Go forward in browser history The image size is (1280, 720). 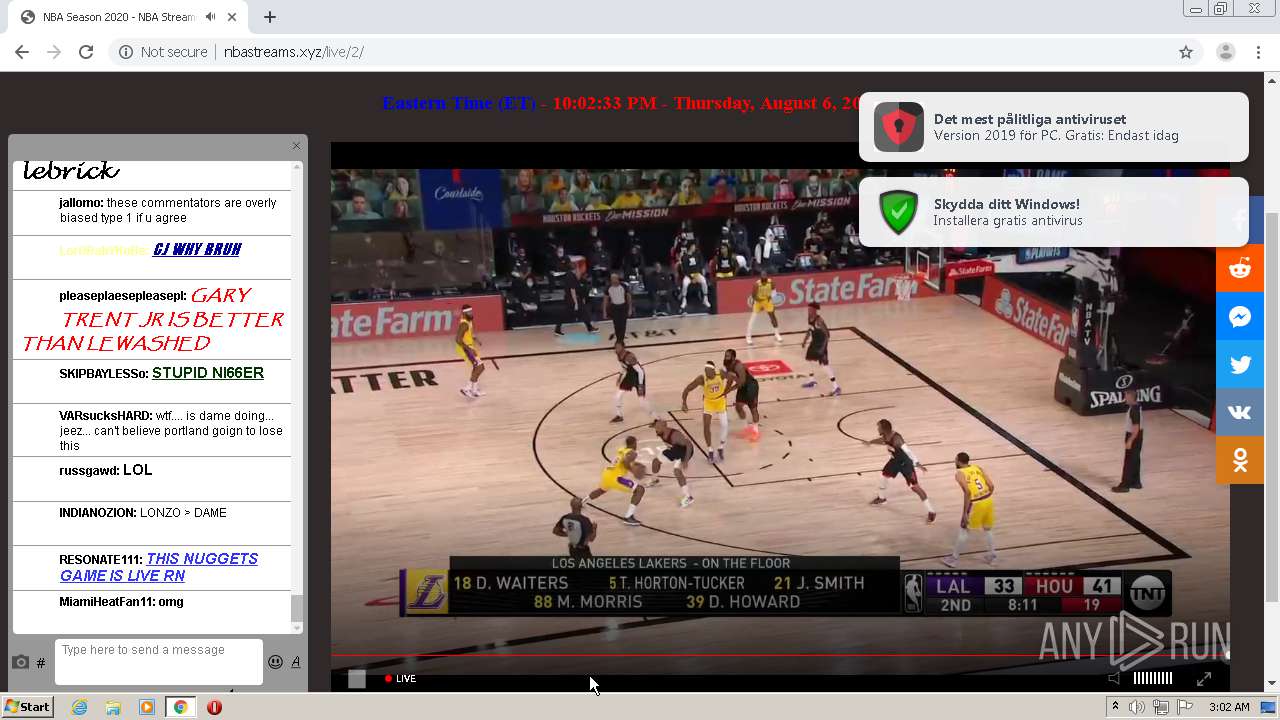click(54, 52)
